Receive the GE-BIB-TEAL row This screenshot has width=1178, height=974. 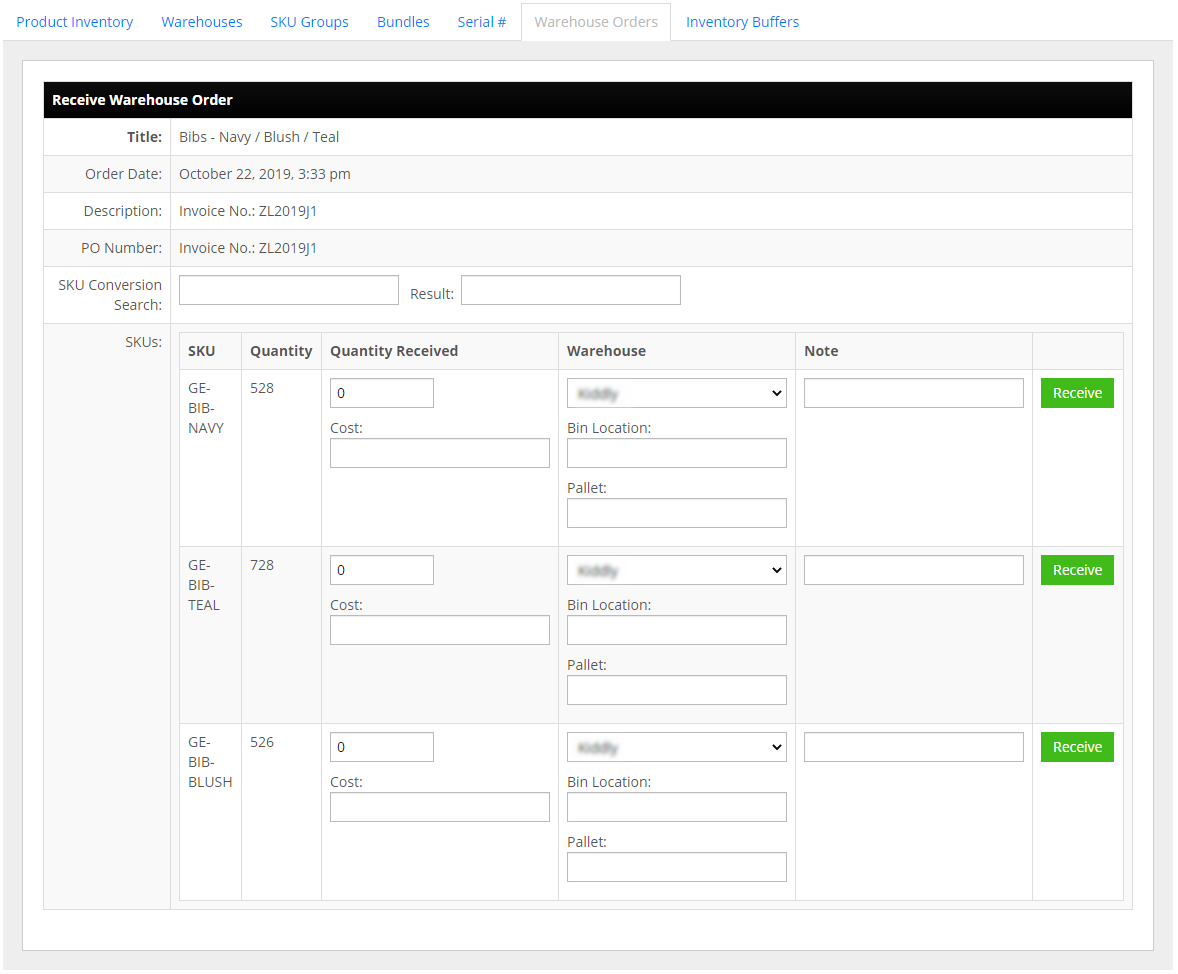[1077, 570]
